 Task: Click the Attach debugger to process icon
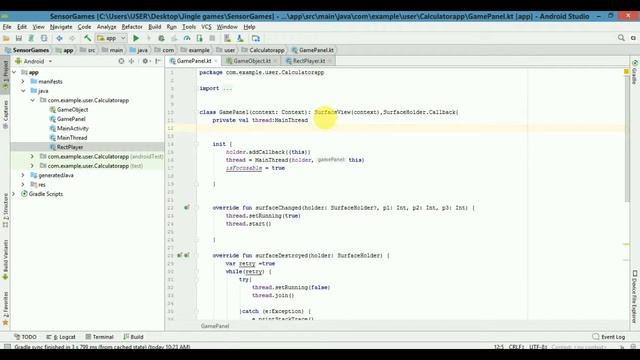[200, 38]
